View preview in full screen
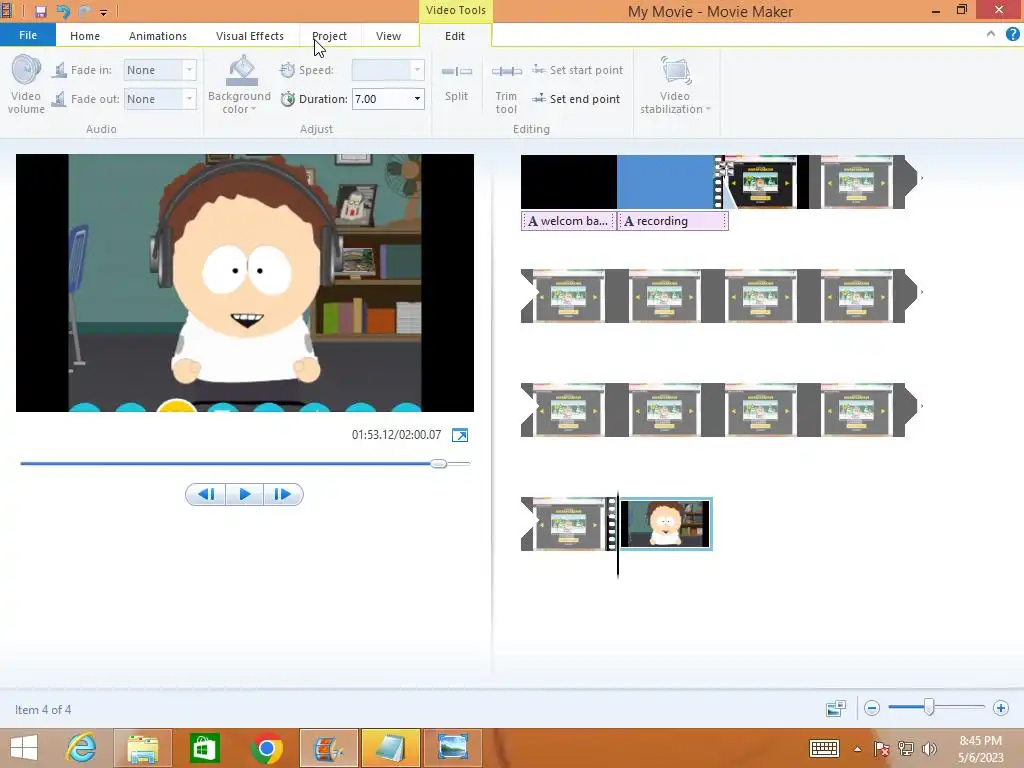The width and height of the screenshot is (1024, 768). click(460, 435)
